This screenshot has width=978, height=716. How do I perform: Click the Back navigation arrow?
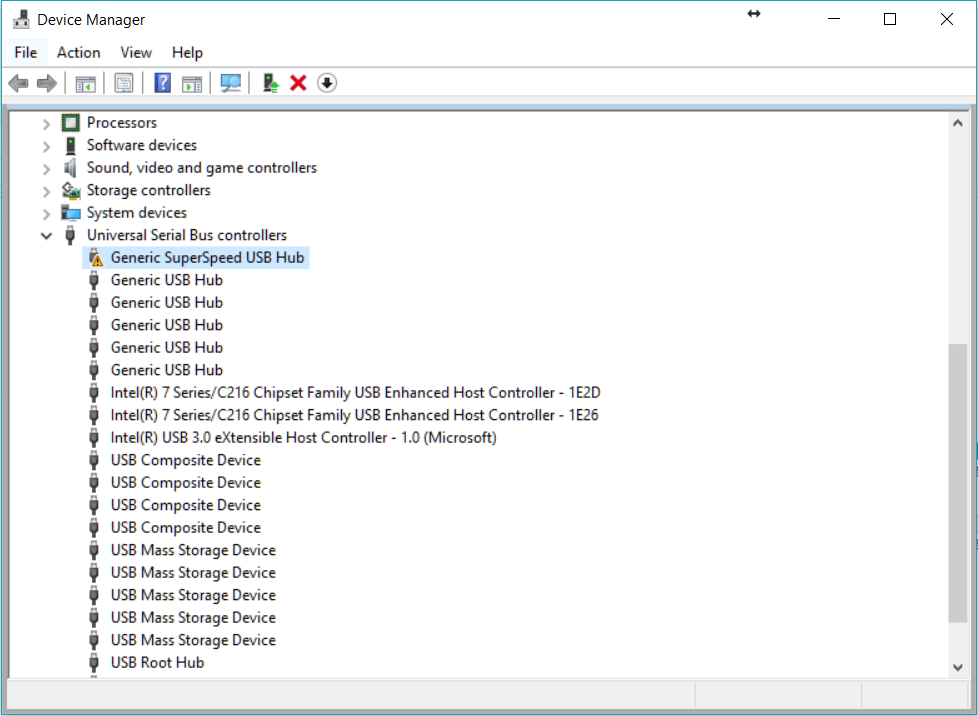coord(18,82)
